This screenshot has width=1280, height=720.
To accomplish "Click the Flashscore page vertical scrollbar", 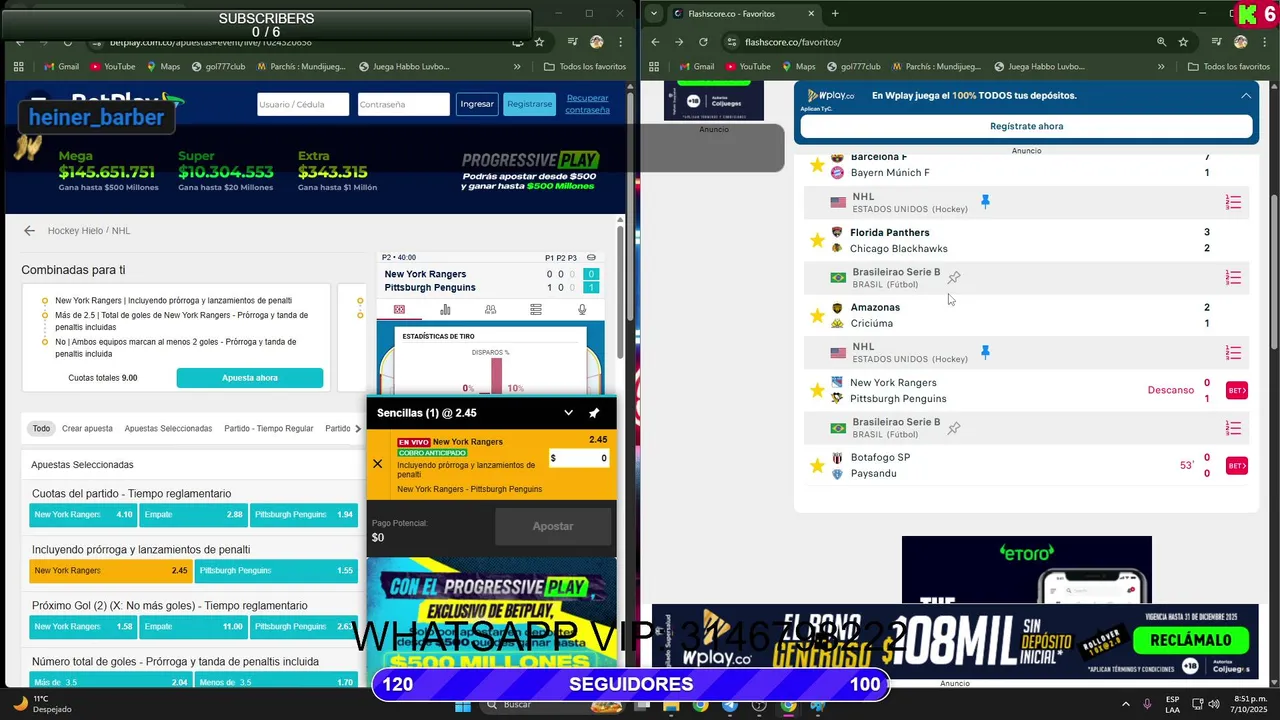I will click(1274, 270).
